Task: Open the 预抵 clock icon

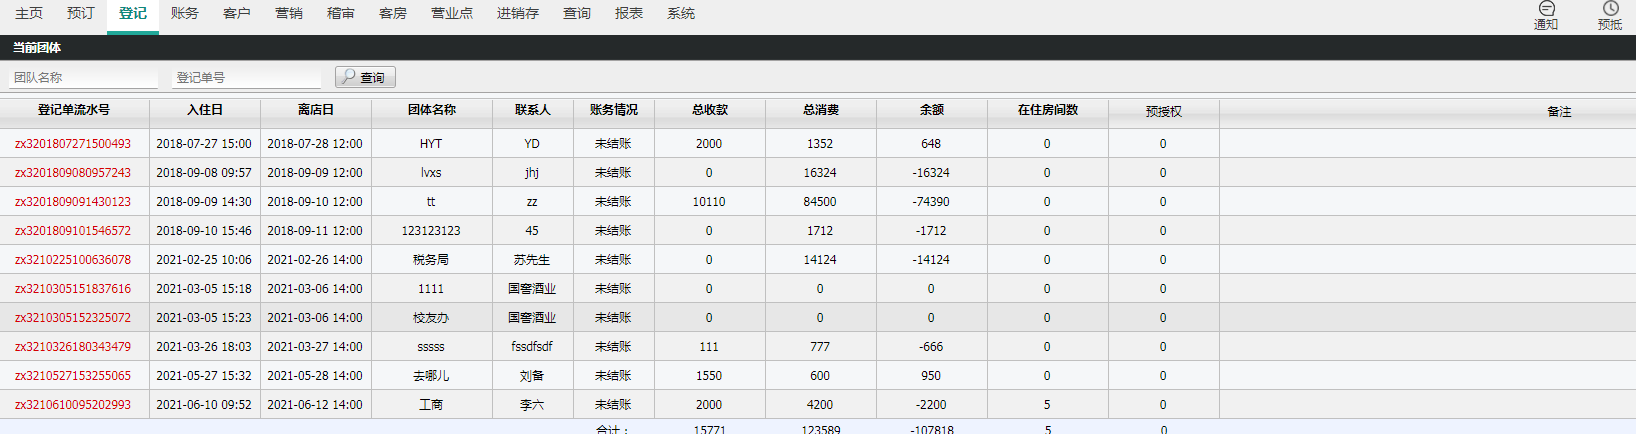Action: (x=1610, y=15)
